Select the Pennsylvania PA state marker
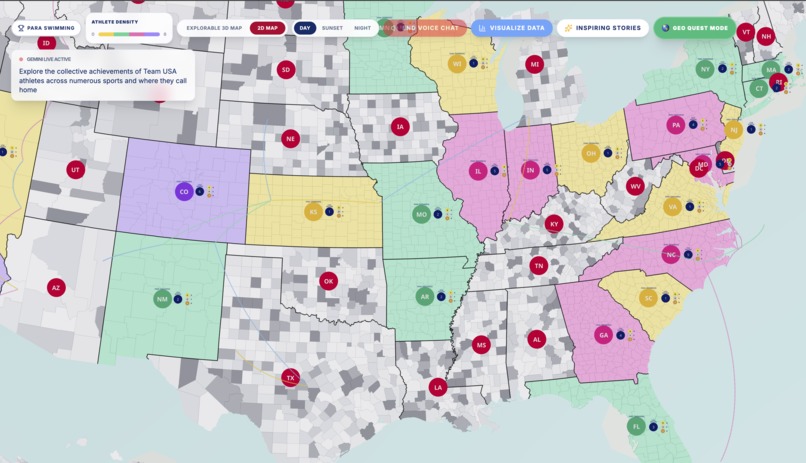The height and width of the screenshot is (463, 806). [676, 125]
